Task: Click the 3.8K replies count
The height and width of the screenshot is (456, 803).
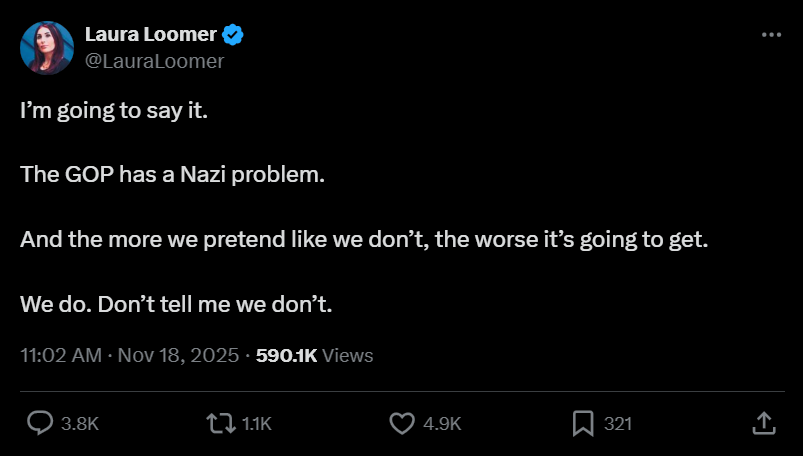Action: click(x=80, y=424)
